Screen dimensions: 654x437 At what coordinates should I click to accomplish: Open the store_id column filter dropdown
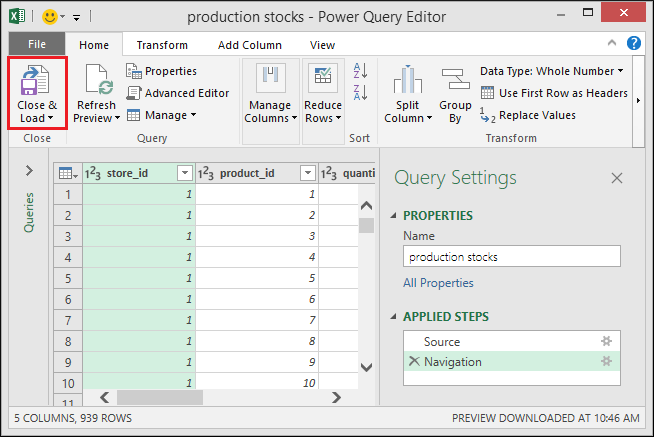[x=185, y=173]
